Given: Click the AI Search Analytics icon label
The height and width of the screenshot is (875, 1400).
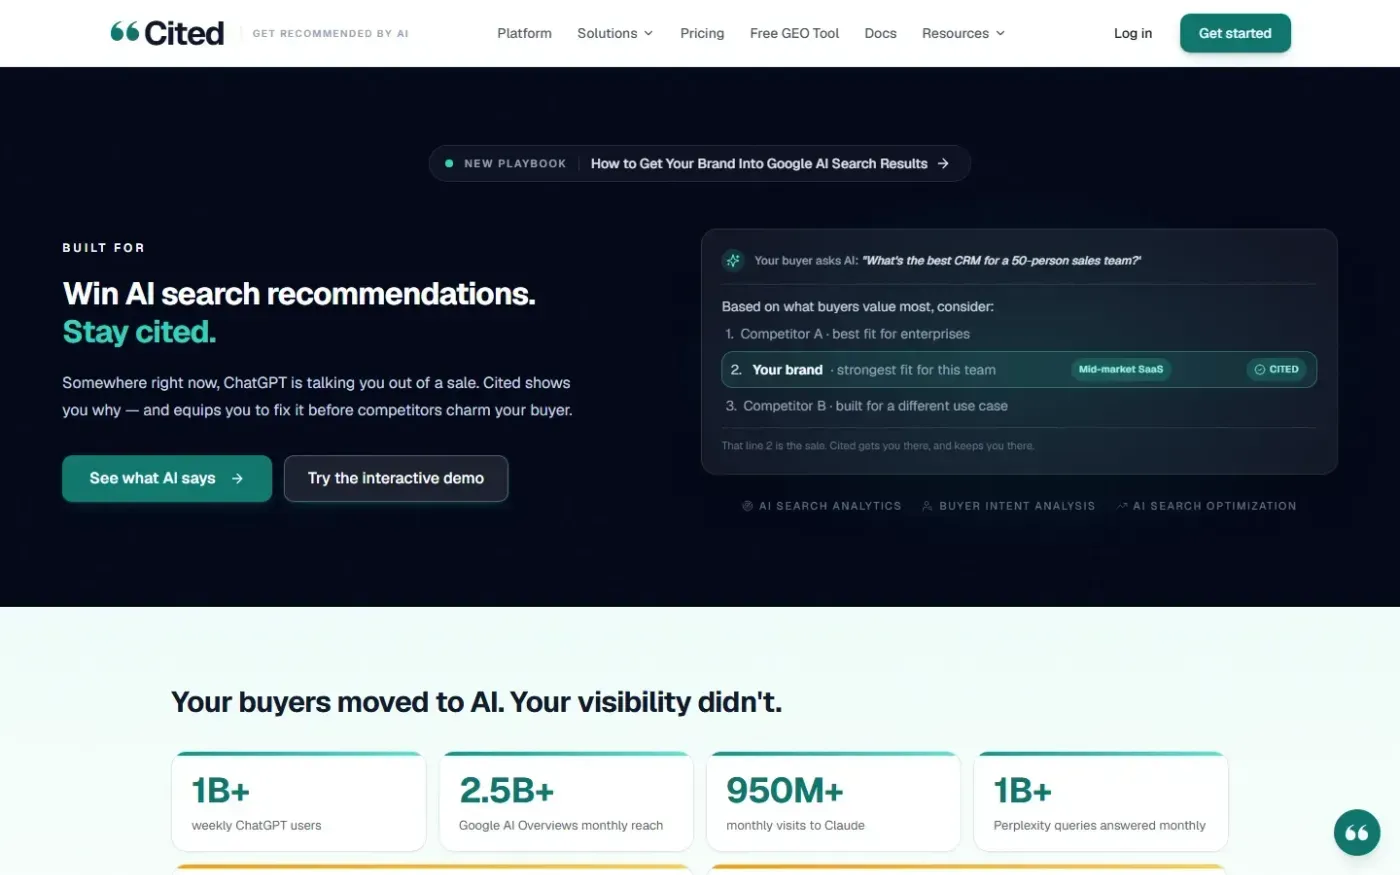Looking at the screenshot, I should tap(822, 506).
